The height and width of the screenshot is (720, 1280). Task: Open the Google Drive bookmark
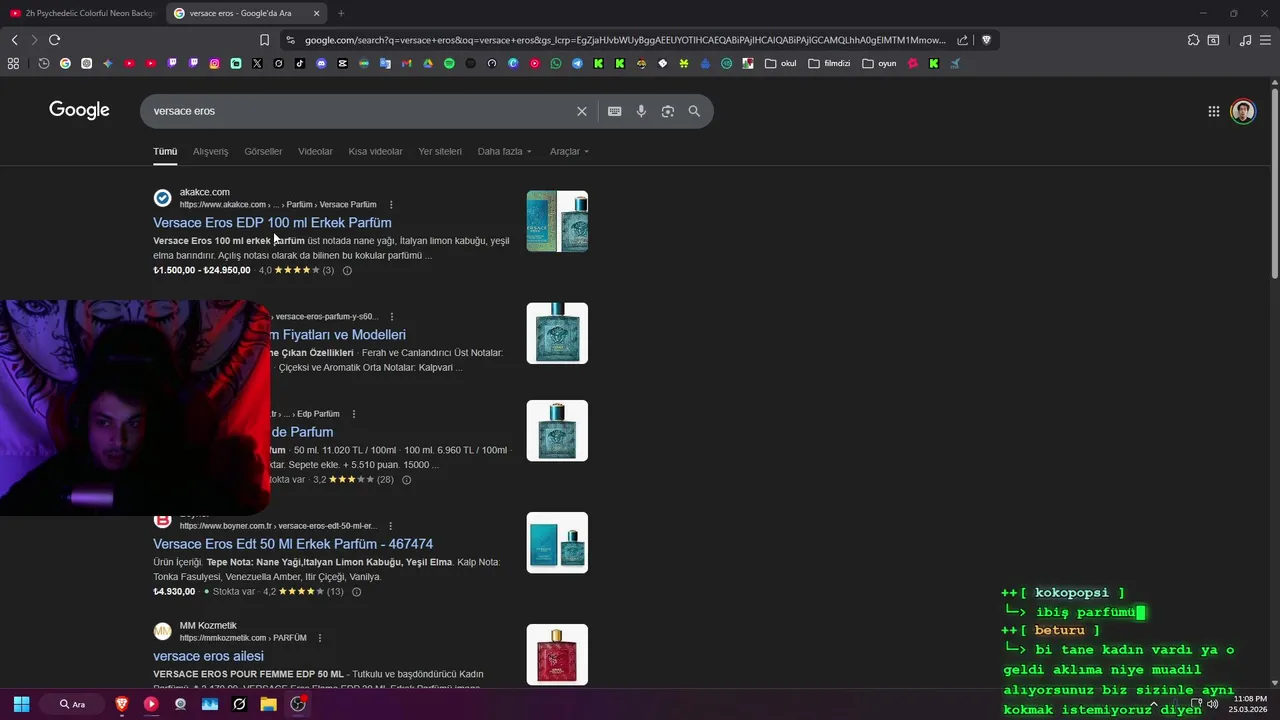tap(428, 63)
